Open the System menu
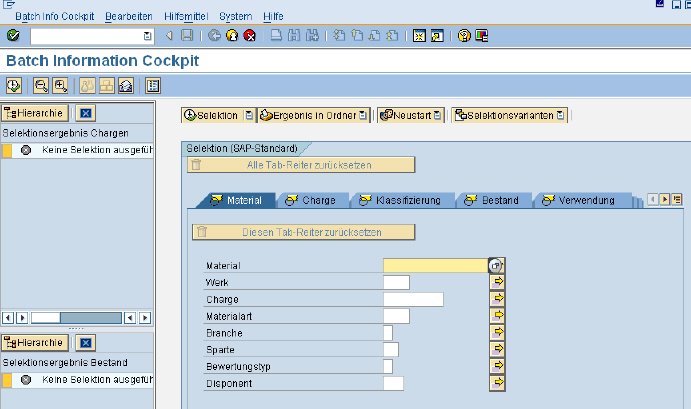Viewport: 691px width, 409px height. 236,16
